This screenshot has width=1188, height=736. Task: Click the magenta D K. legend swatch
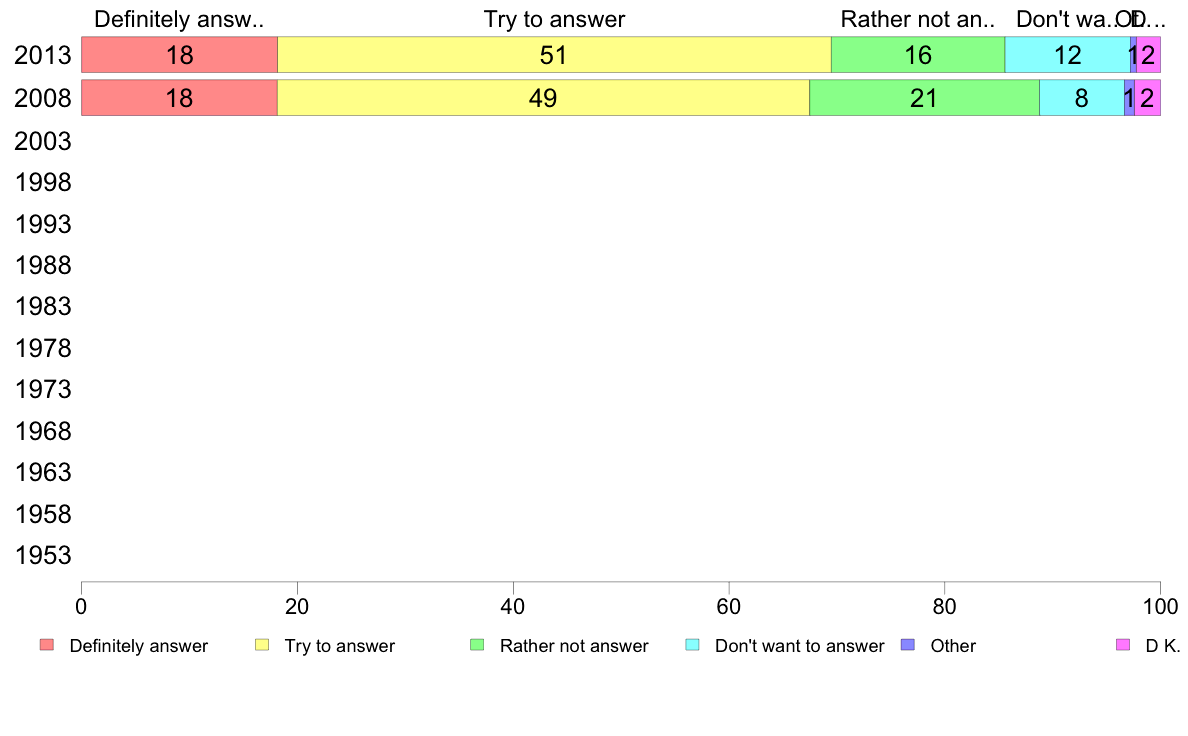(1123, 645)
